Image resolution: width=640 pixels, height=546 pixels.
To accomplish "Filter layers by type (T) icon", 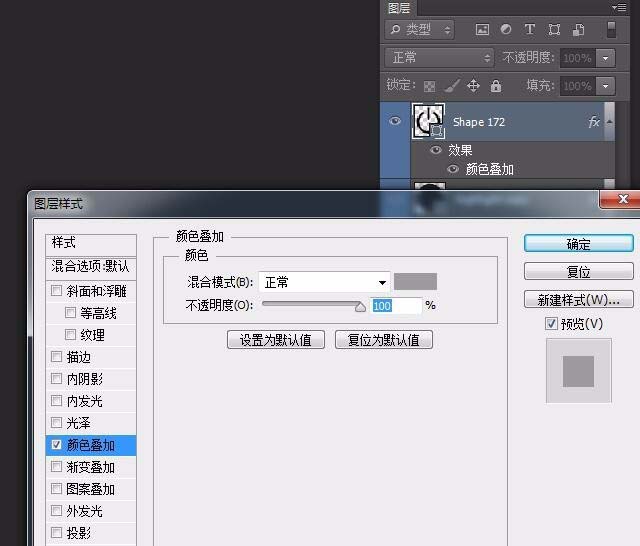I will tap(530, 30).
